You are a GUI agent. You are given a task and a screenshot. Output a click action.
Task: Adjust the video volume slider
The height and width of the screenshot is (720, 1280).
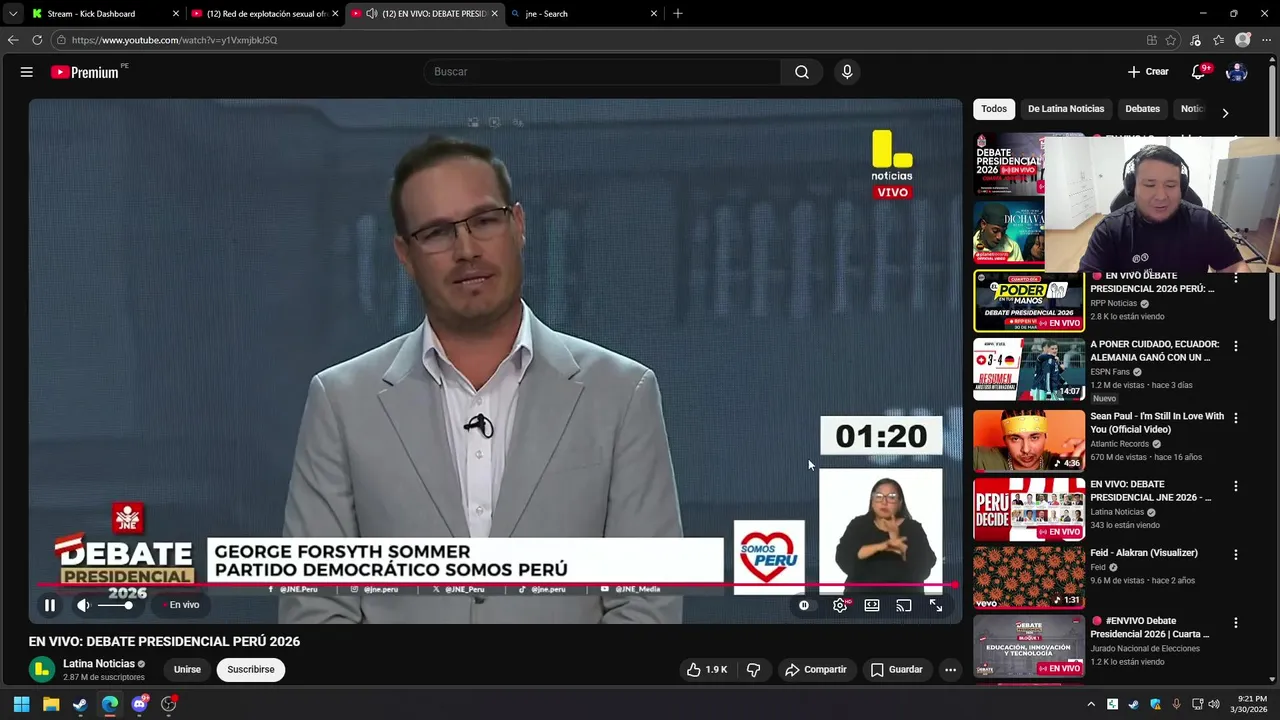[116, 605]
